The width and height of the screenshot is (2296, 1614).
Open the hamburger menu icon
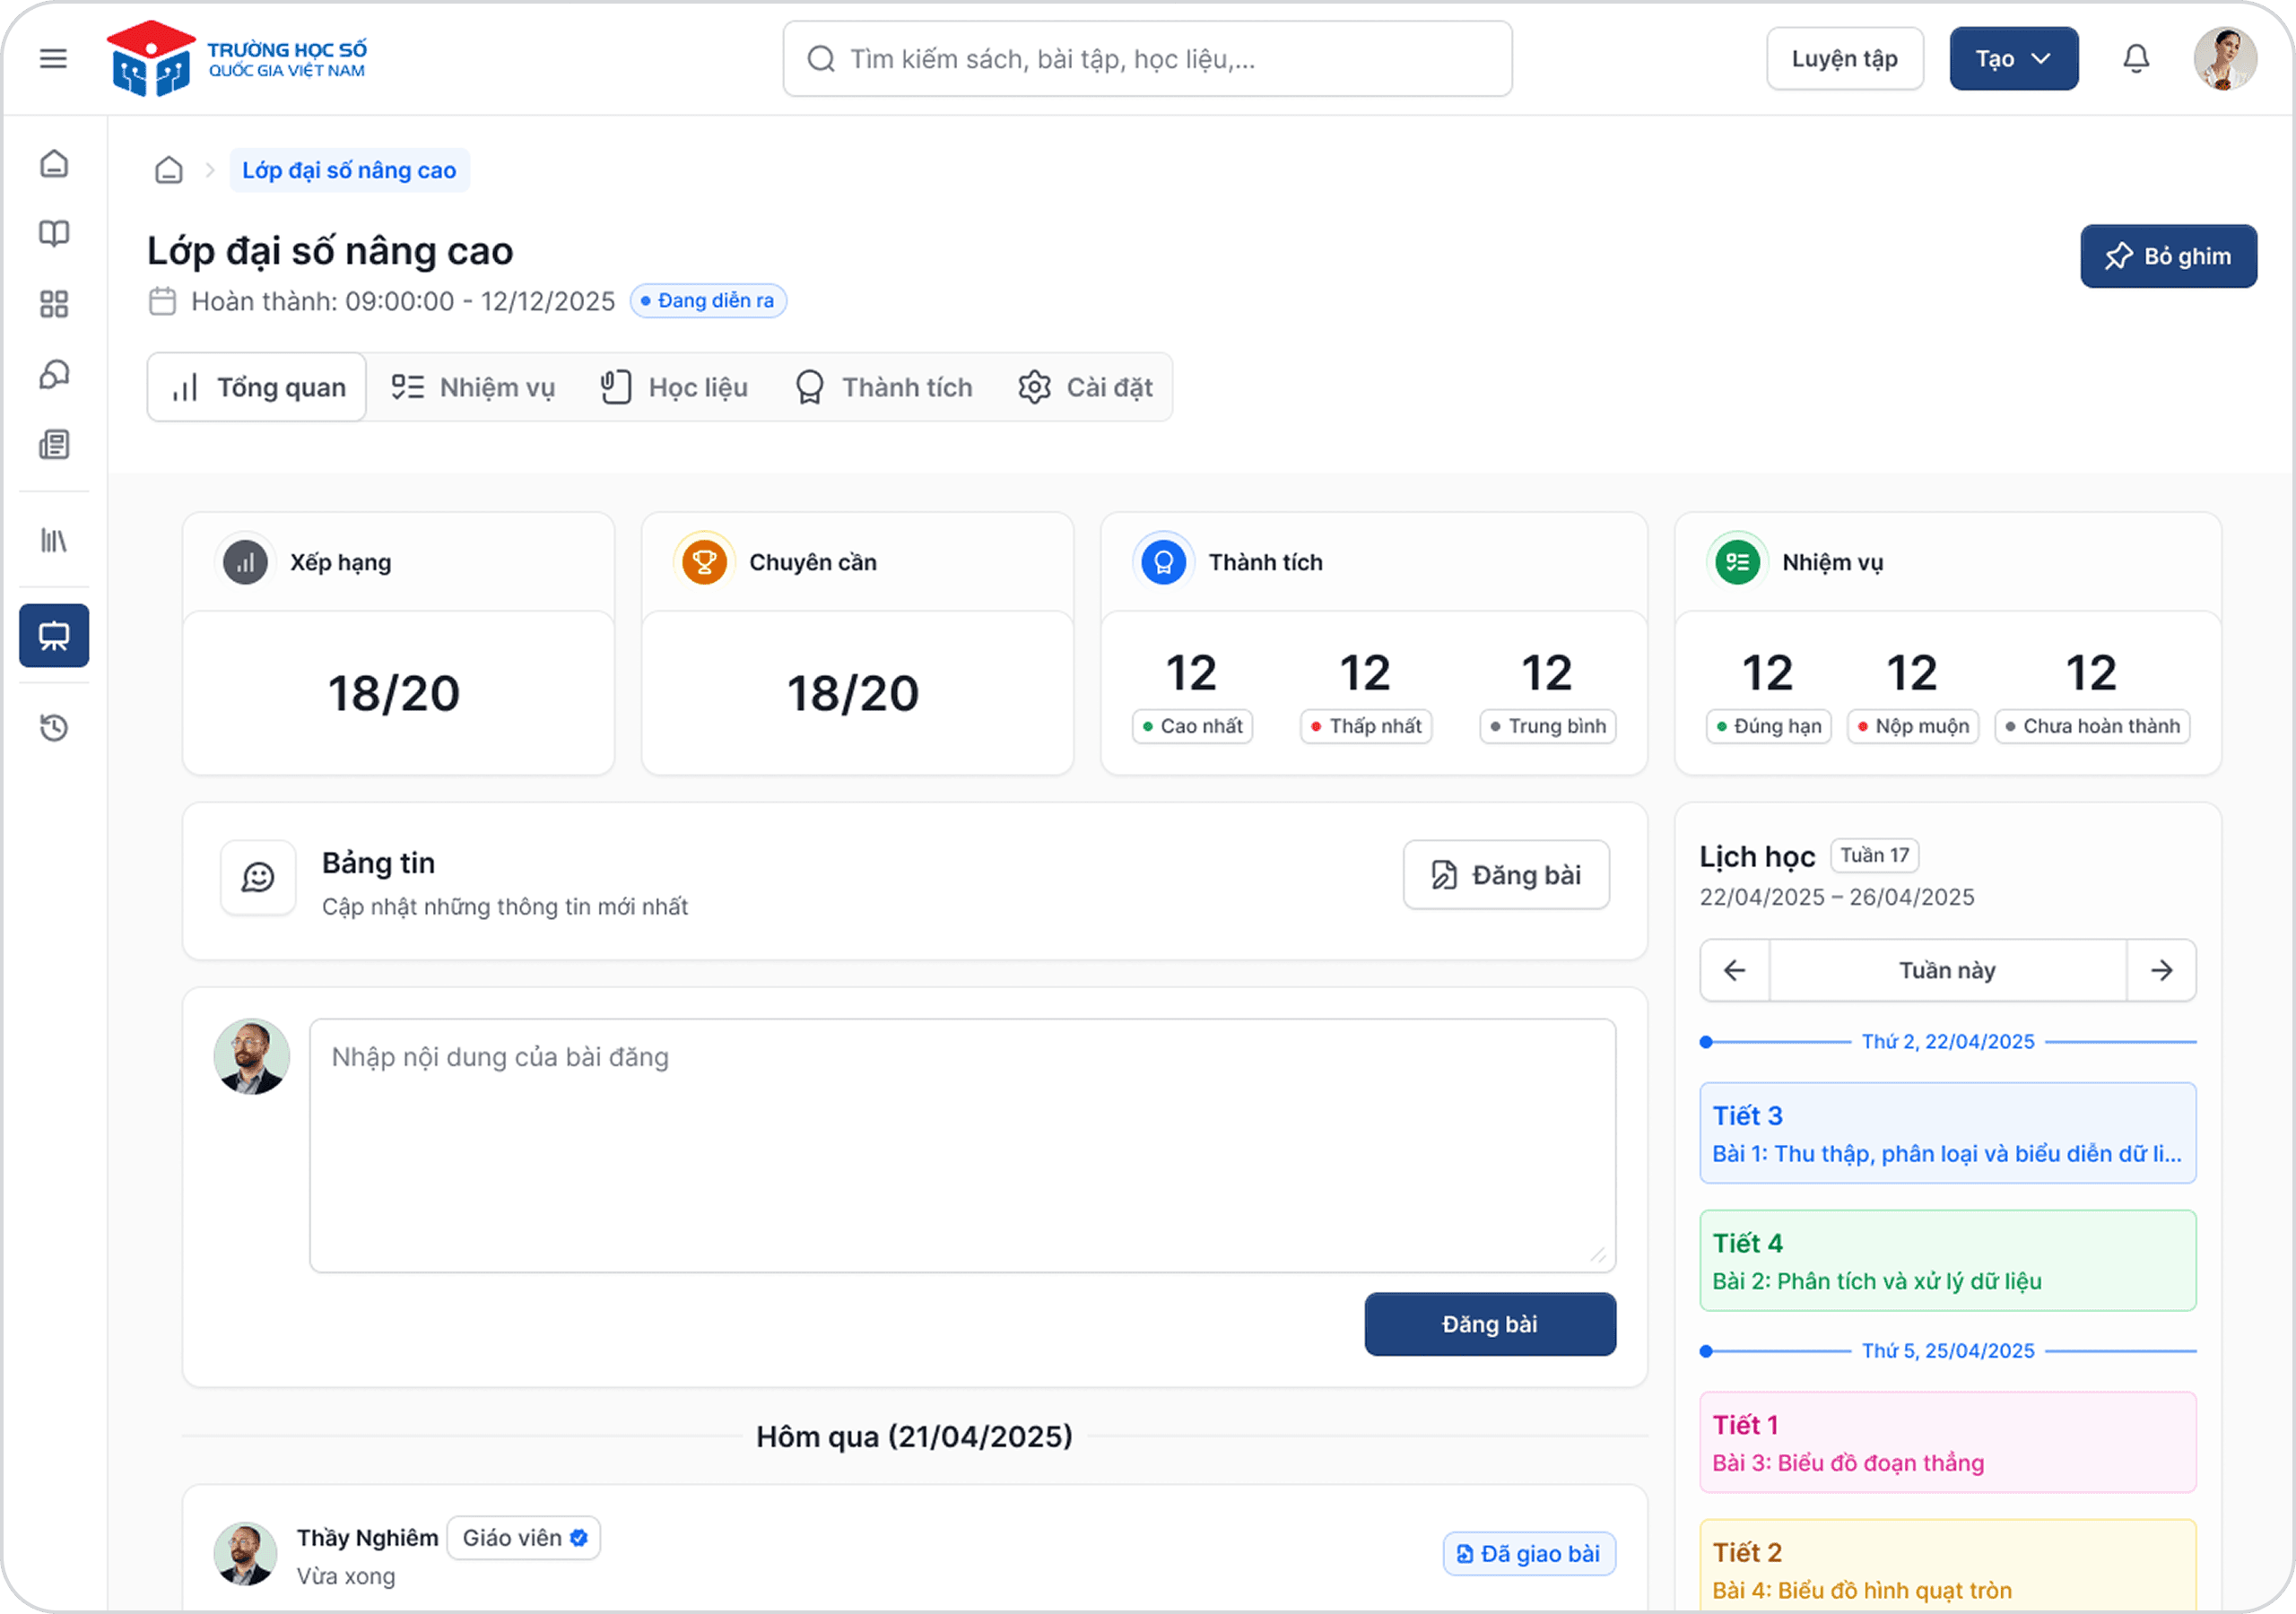coord(53,59)
